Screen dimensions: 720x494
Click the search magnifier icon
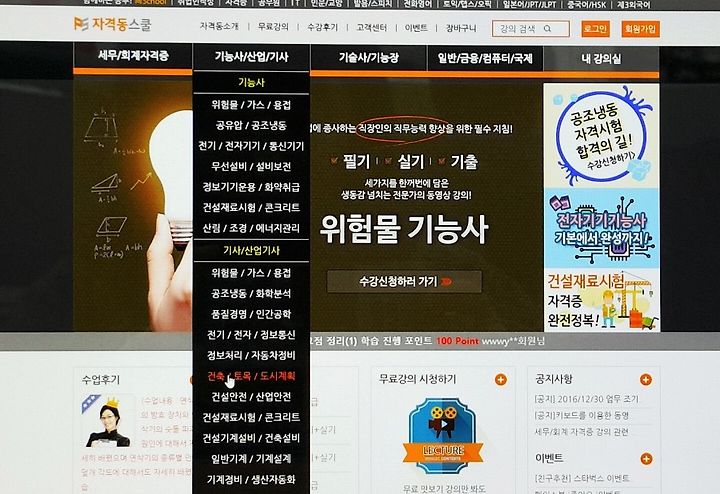tap(547, 28)
